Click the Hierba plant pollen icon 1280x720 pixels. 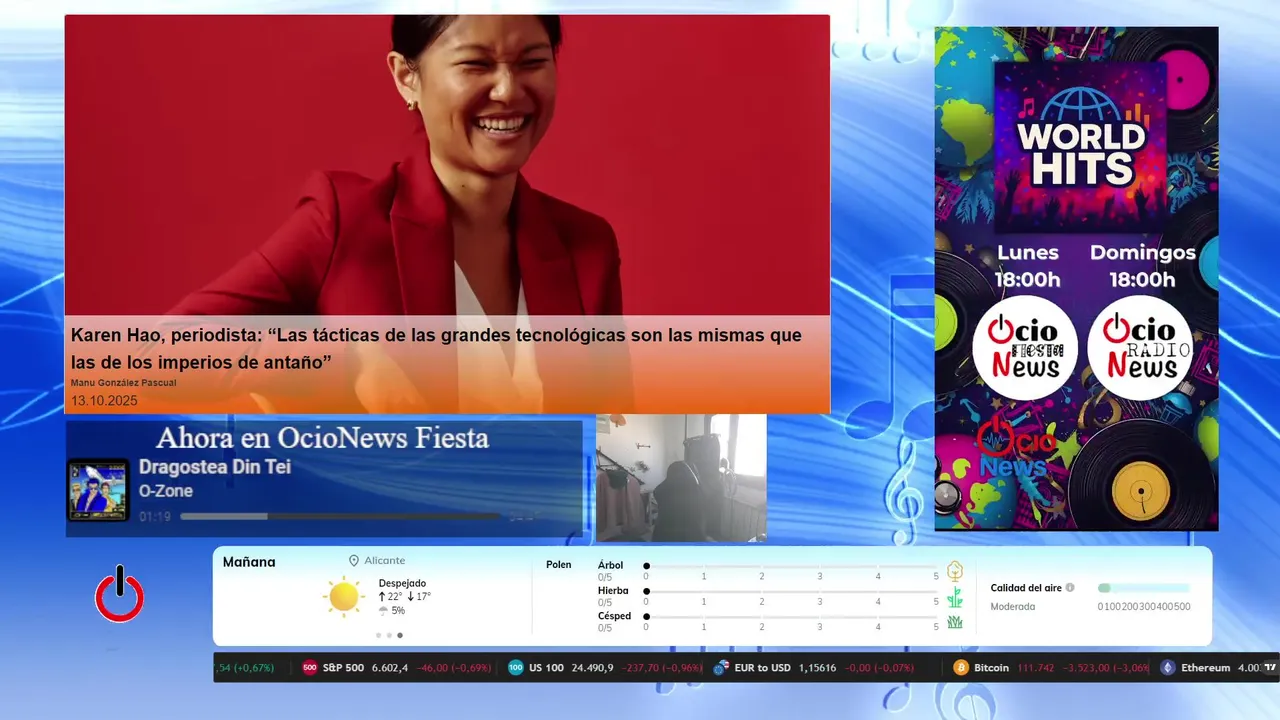(955, 597)
